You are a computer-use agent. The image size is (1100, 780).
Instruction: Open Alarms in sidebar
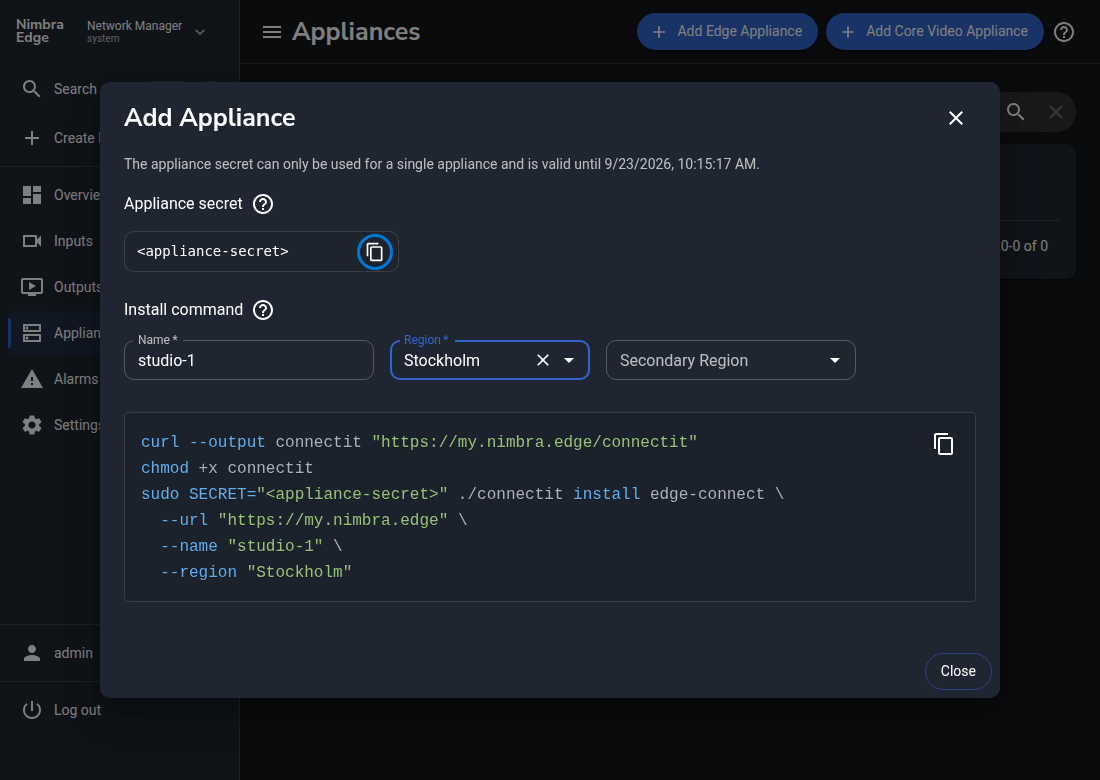click(x=60, y=379)
